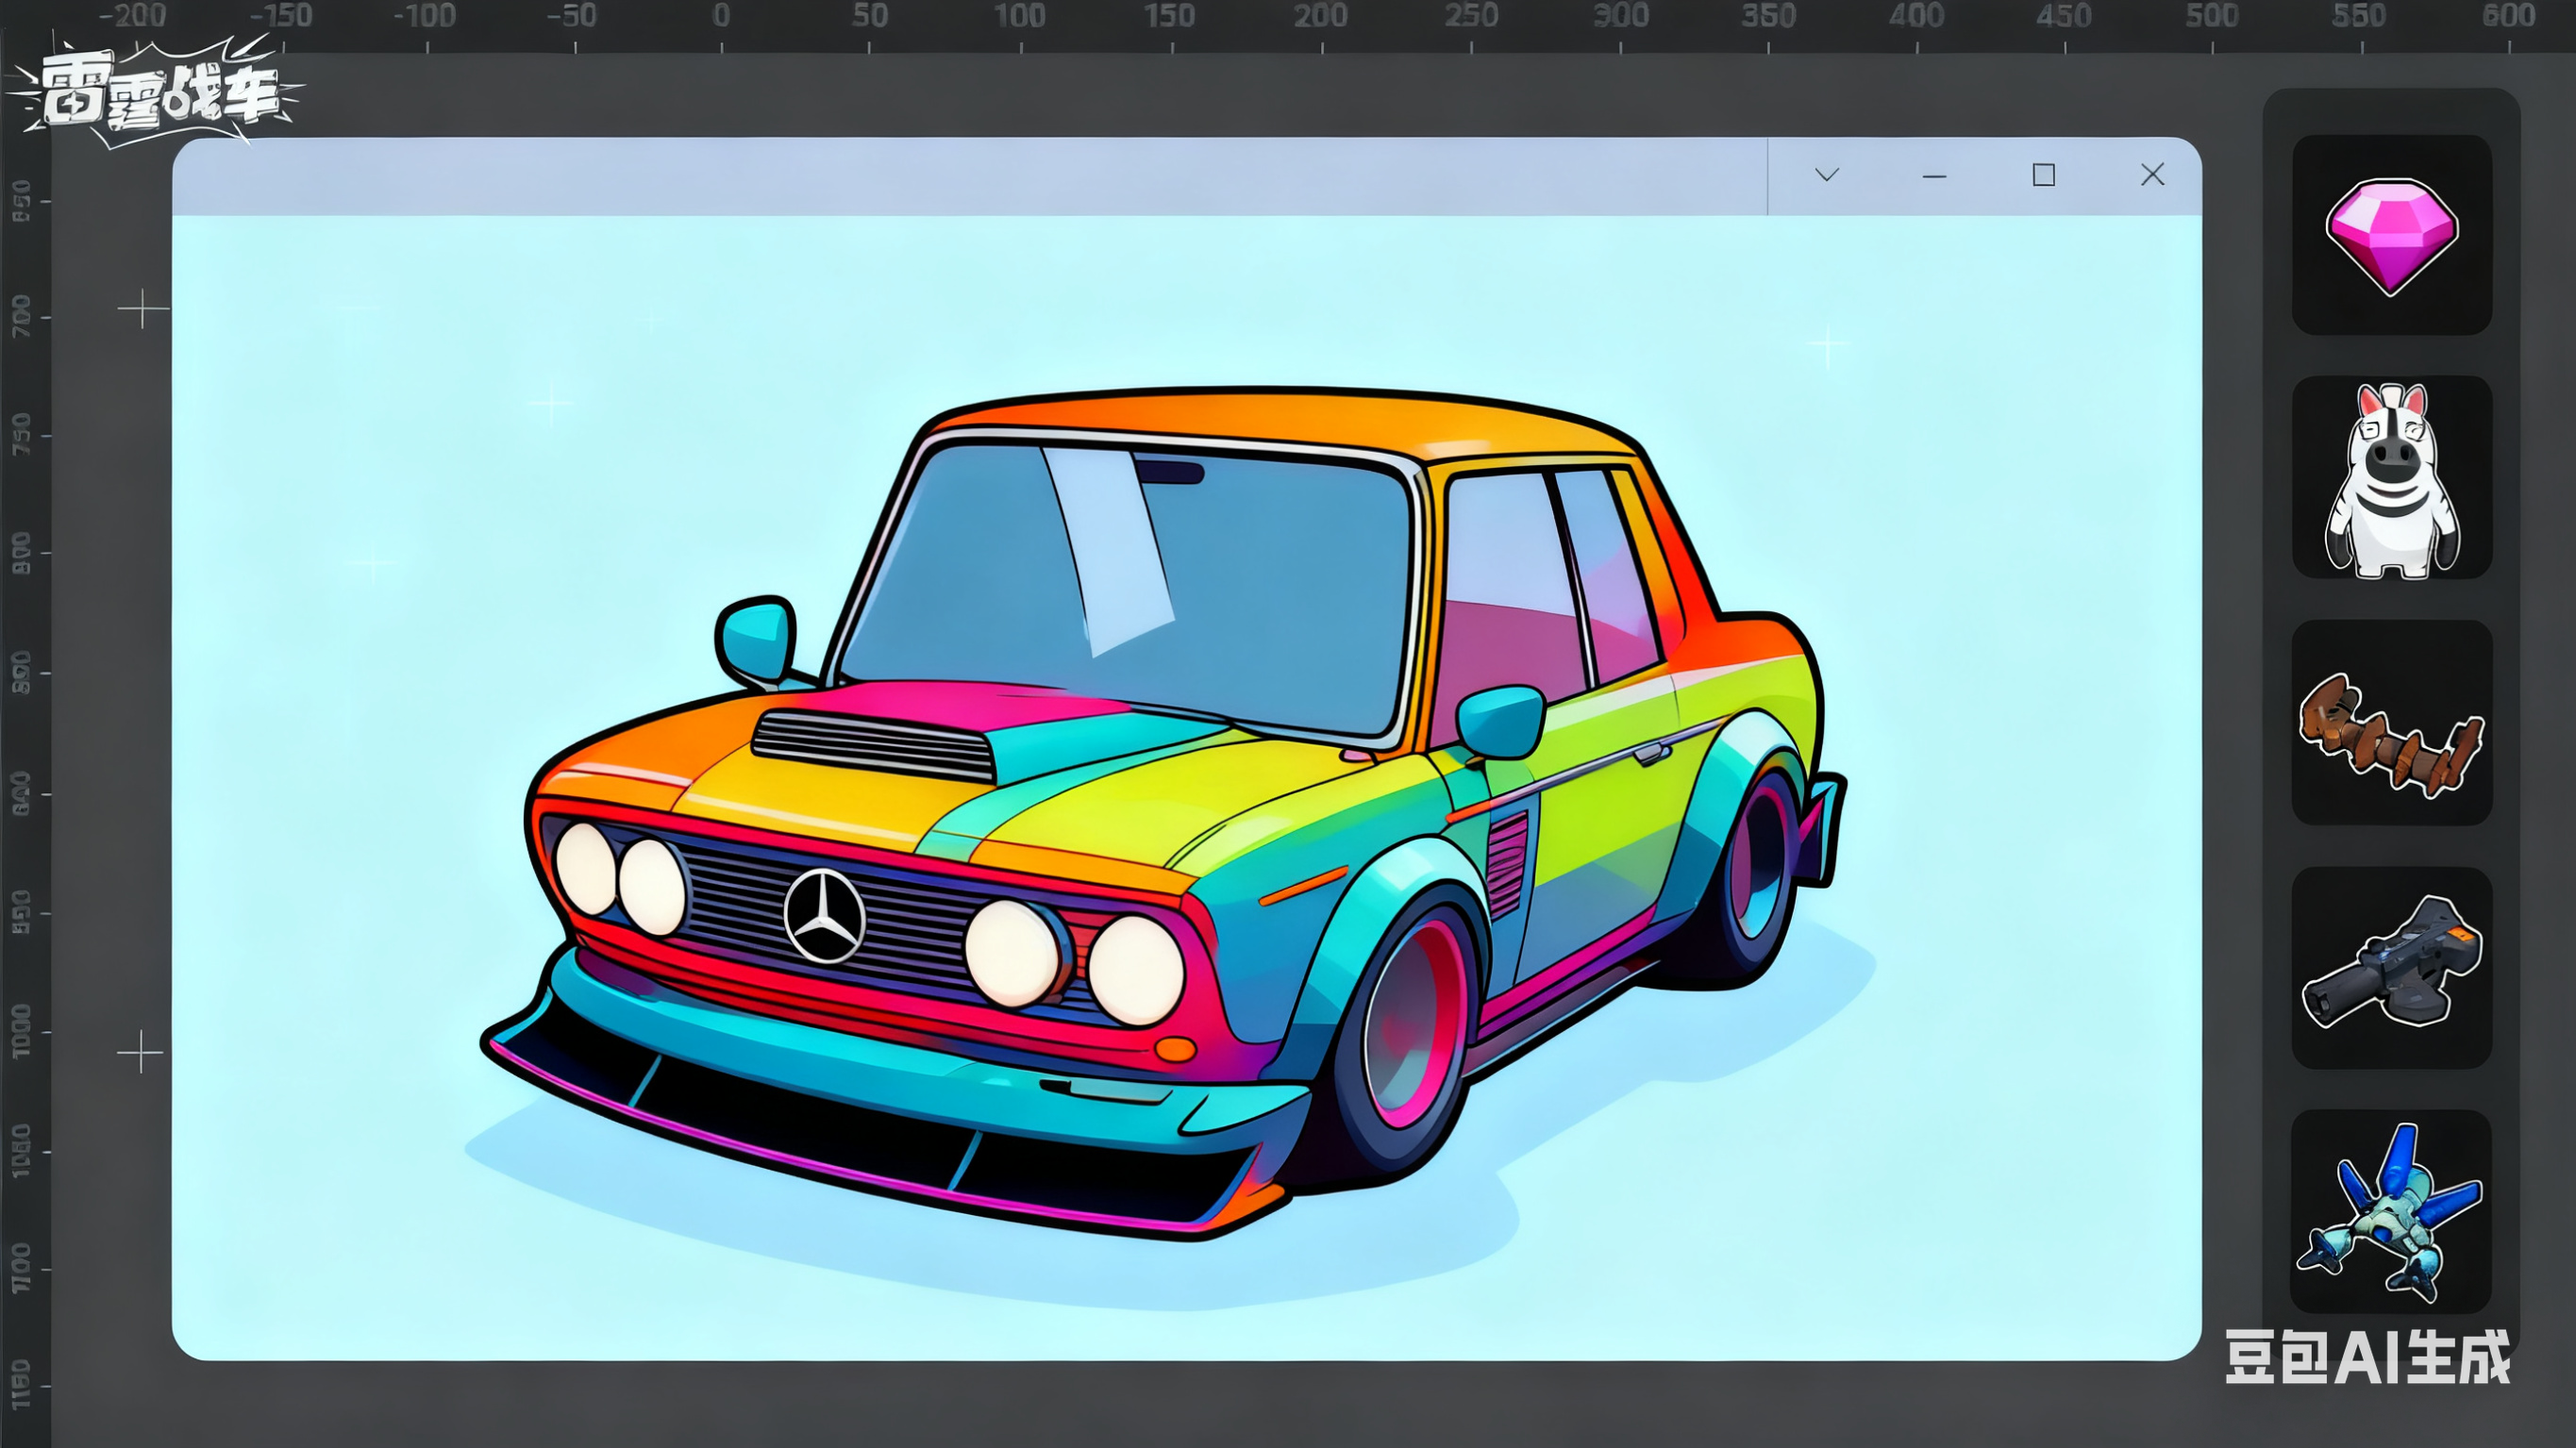This screenshot has height=1448, width=2576.
Task: Click the lower-left crosshair guide marker
Action: coord(140,1053)
